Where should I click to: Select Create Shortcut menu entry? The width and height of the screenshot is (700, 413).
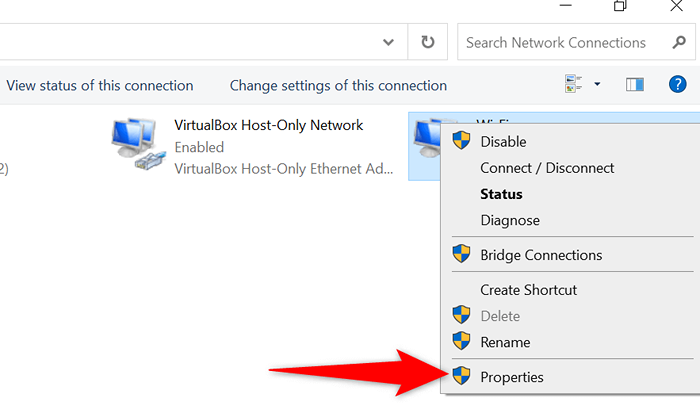click(529, 290)
